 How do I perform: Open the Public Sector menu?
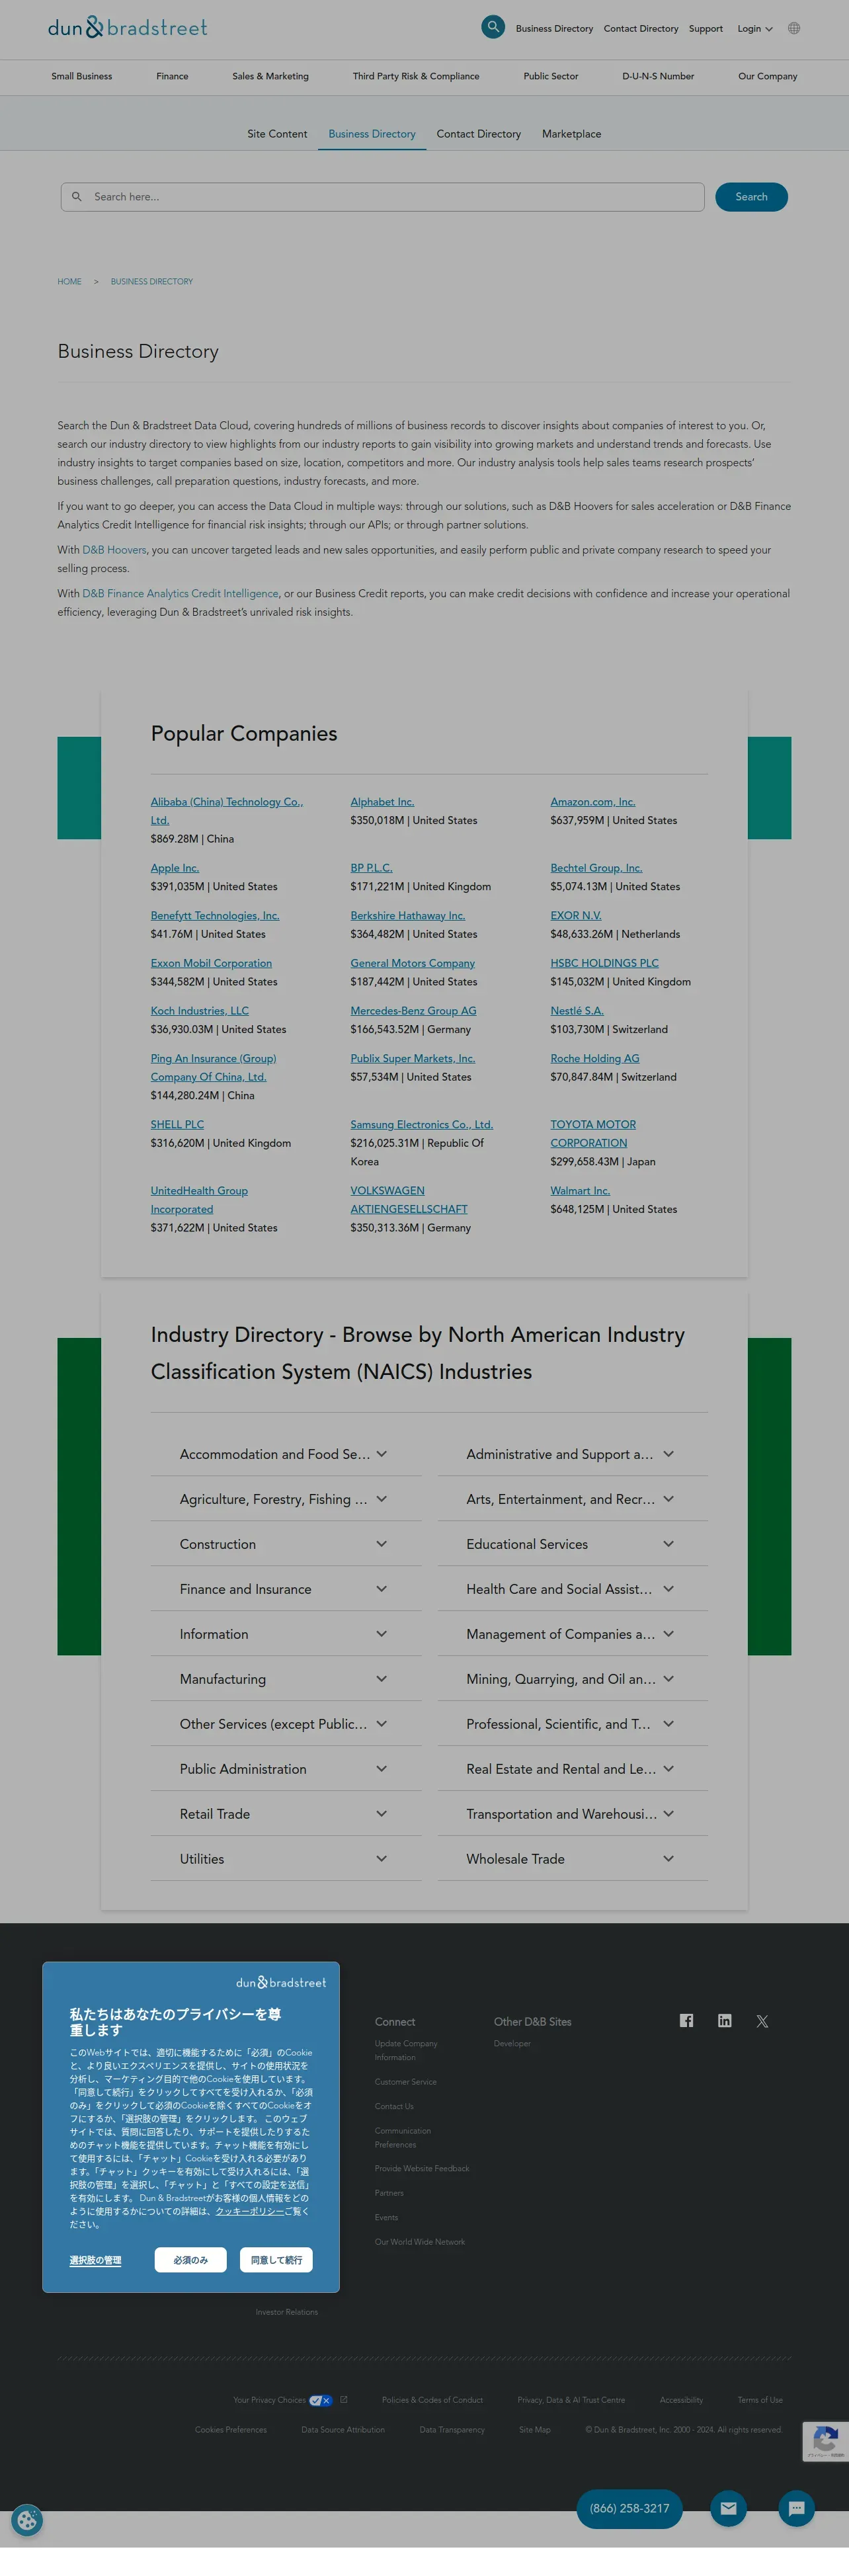click(x=551, y=76)
